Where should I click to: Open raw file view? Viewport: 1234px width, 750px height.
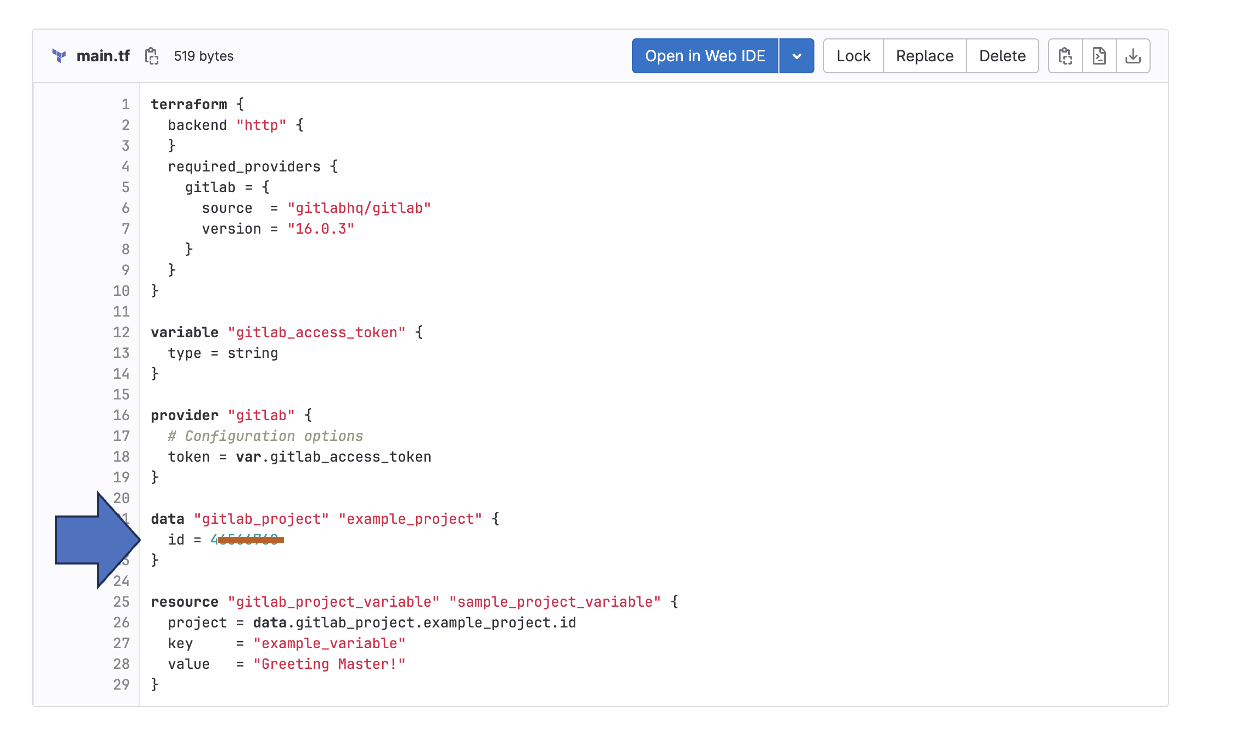point(1099,56)
